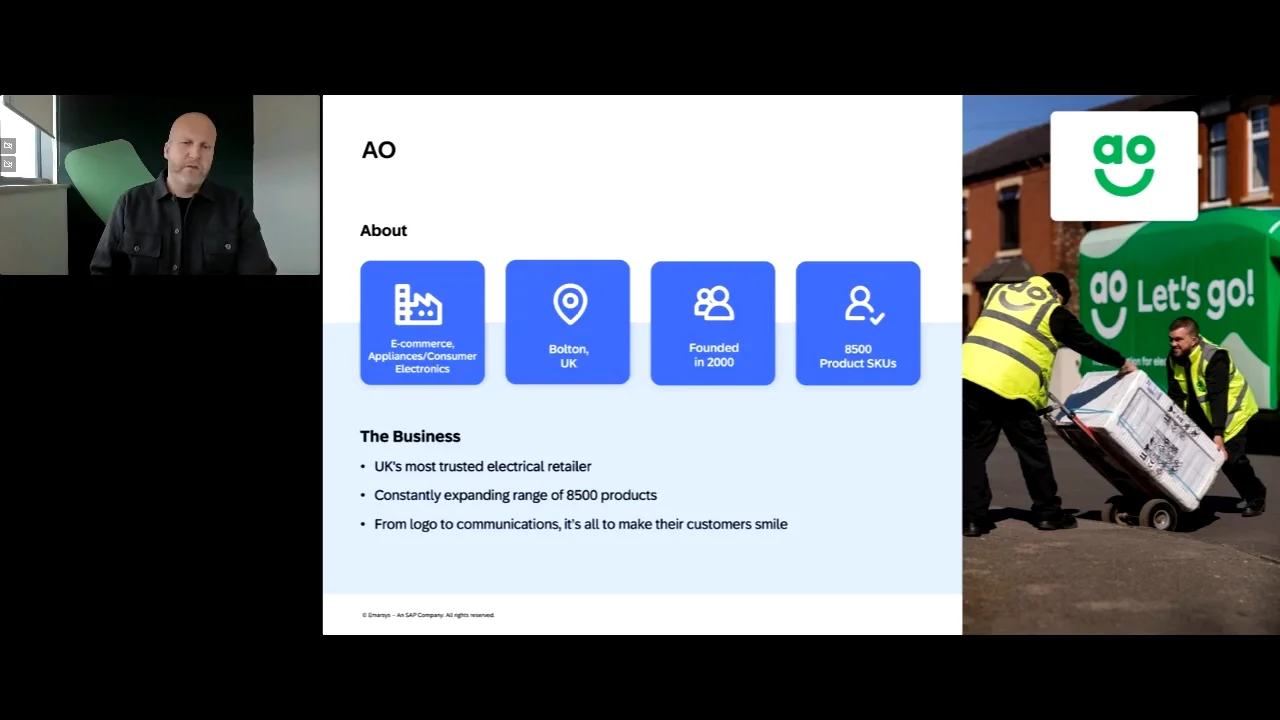The height and width of the screenshot is (720, 1280).
Task: Click the user checkmark icon above 8500 Product SKUs
Action: pos(863,305)
